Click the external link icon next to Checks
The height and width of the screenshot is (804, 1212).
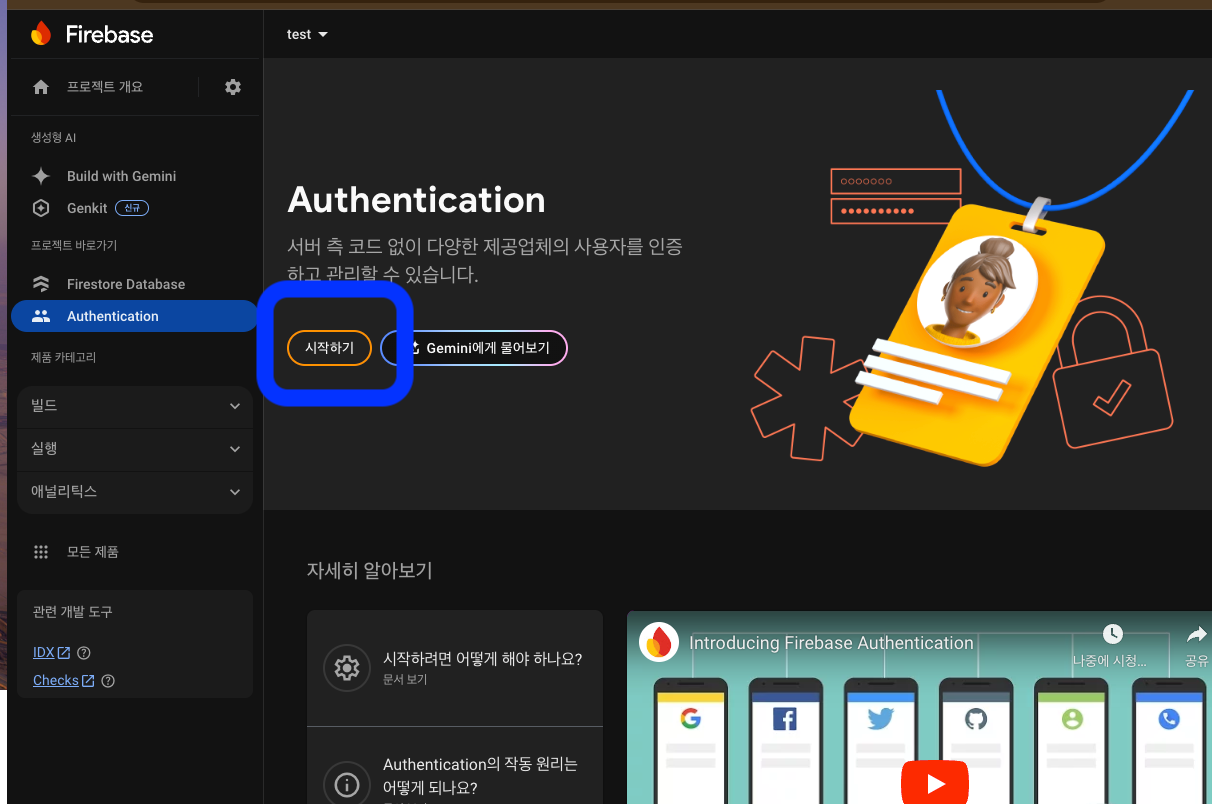coord(88,681)
